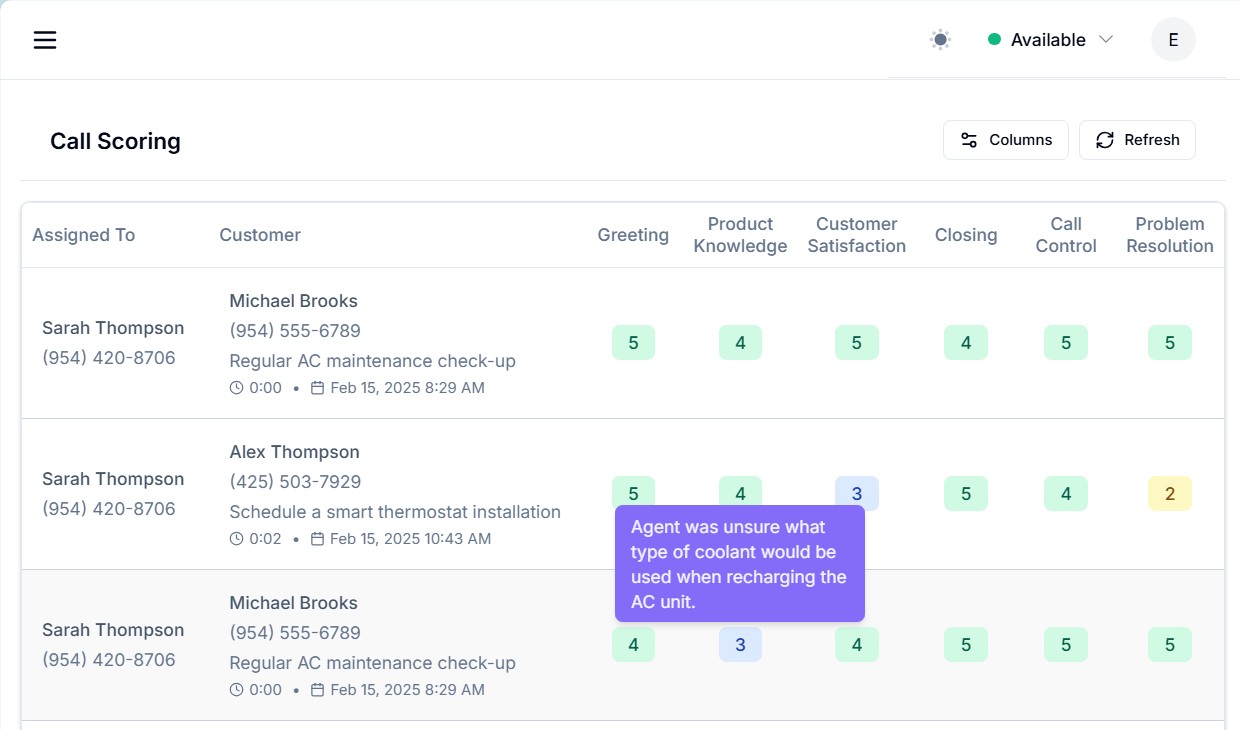Open the hamburger navigation menu
This screenshot has height=730, width=1240.
[x=45, y=40]
